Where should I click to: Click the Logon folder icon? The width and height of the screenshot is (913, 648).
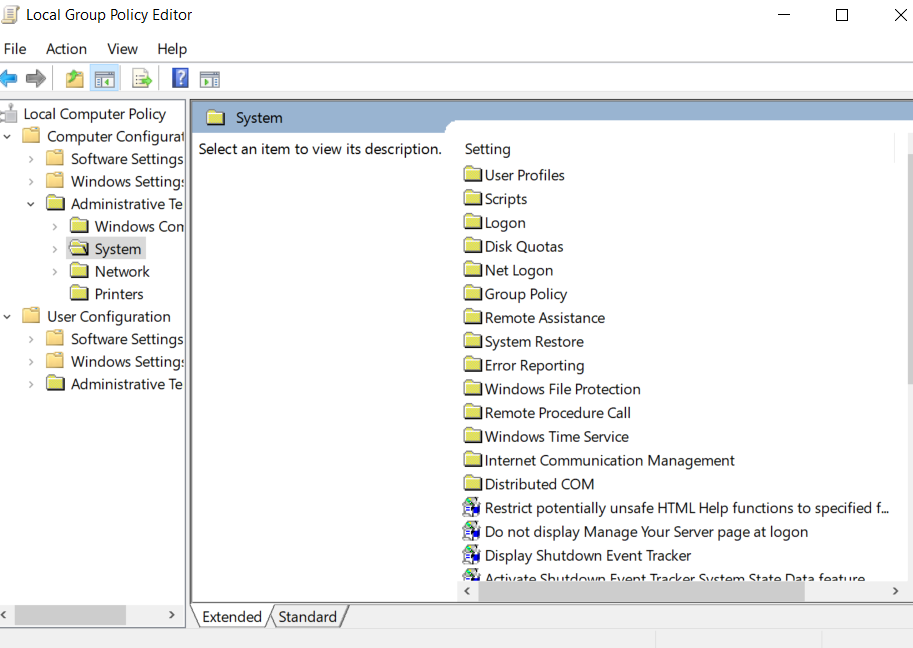click(x=473, y=222)
